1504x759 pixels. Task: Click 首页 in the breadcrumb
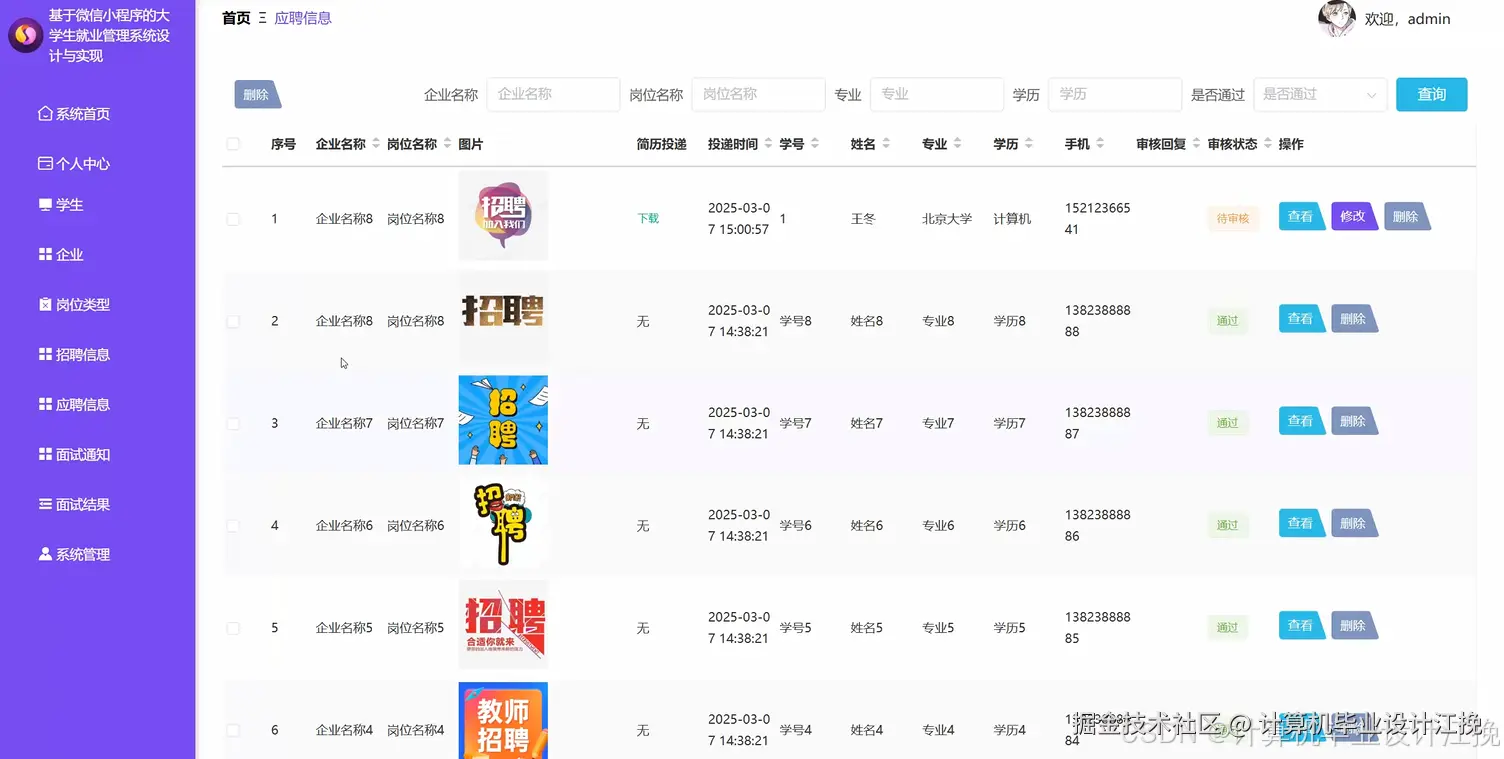236,17
